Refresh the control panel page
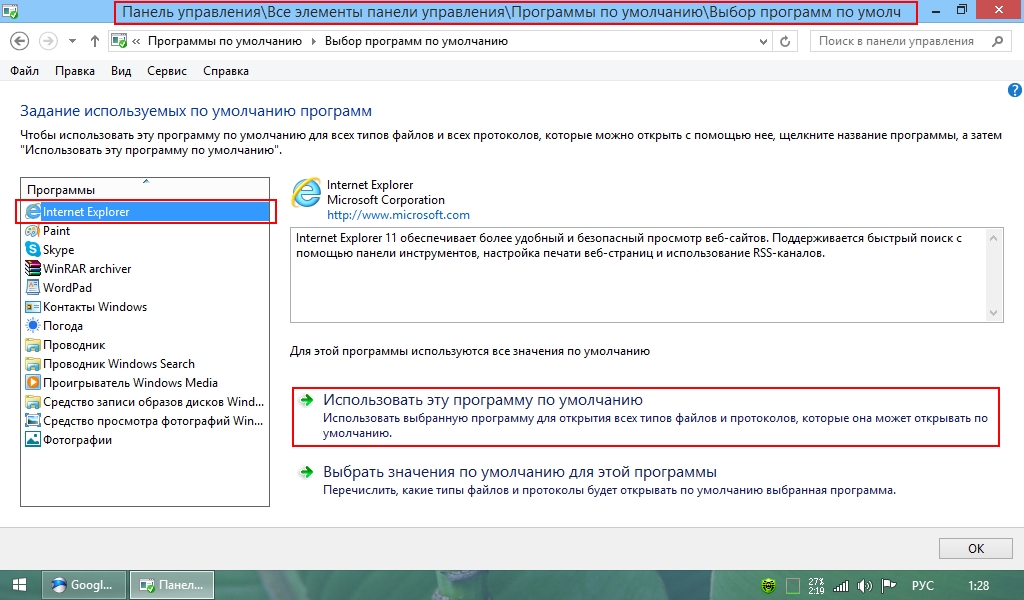Screen dimensions: 1024x600 click(x=785, y=41)
